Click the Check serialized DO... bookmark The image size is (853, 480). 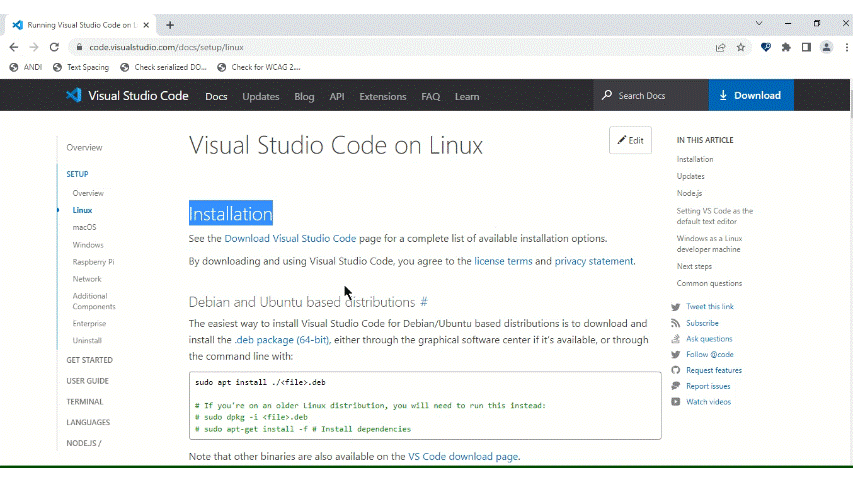(163, 67)
